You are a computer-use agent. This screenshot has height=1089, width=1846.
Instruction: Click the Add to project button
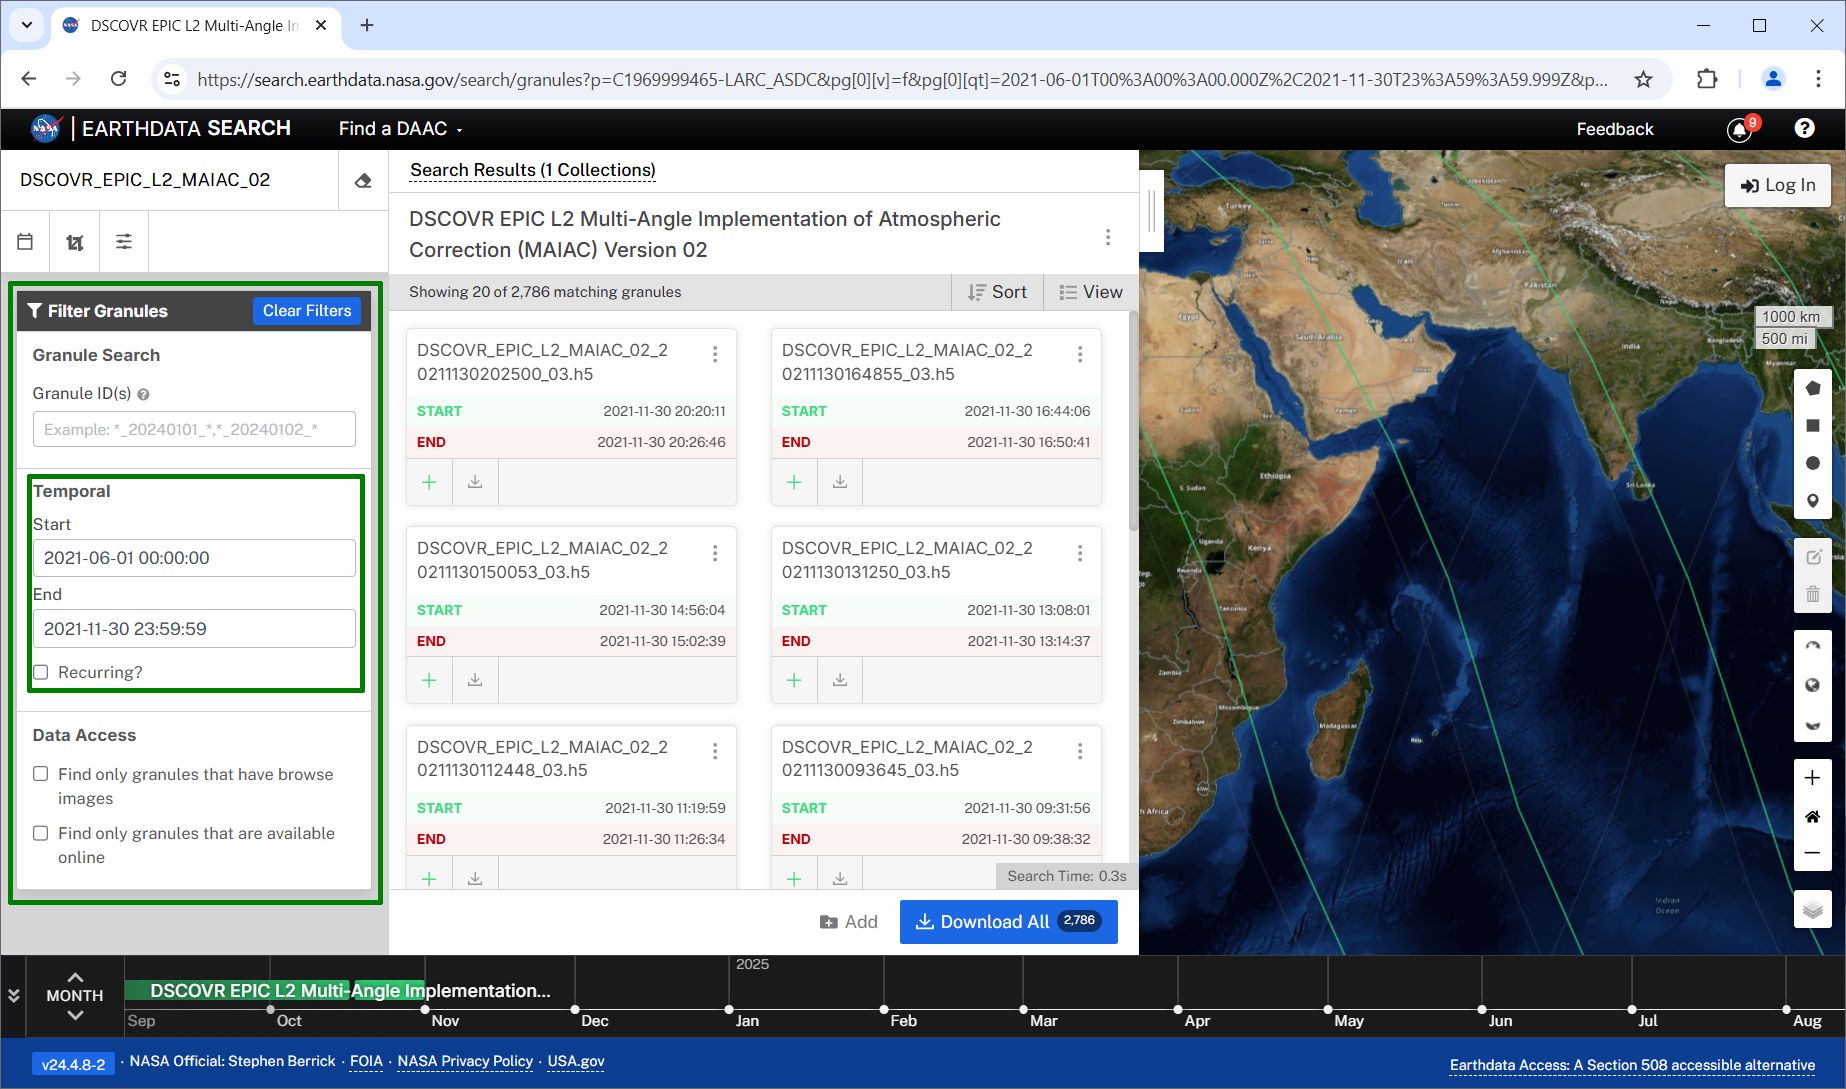click(x=849, y=922)
